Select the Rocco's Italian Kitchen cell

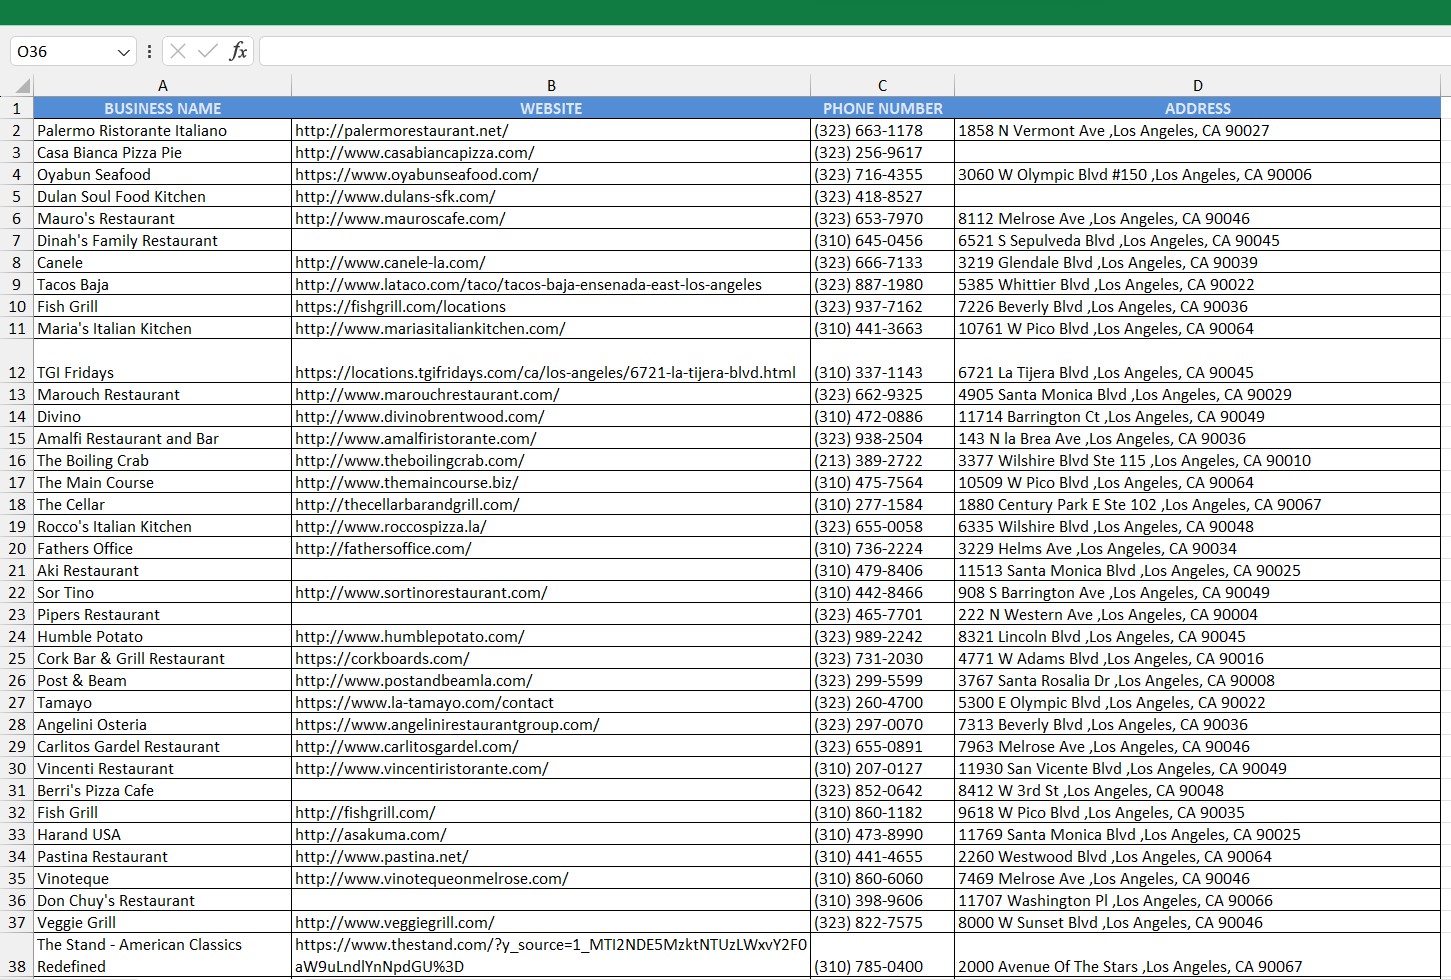click(163, 526)
